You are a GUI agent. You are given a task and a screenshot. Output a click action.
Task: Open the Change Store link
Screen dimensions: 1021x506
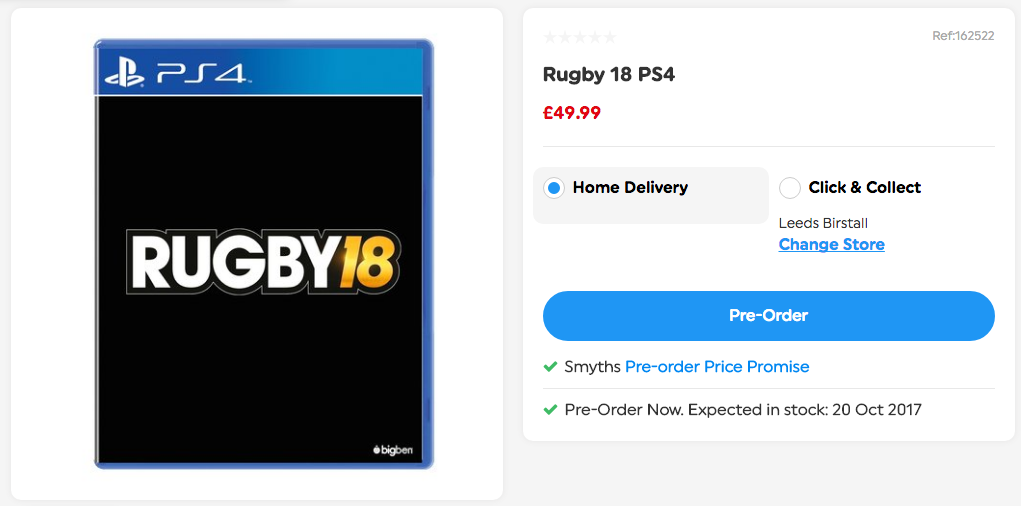(831, 245)
